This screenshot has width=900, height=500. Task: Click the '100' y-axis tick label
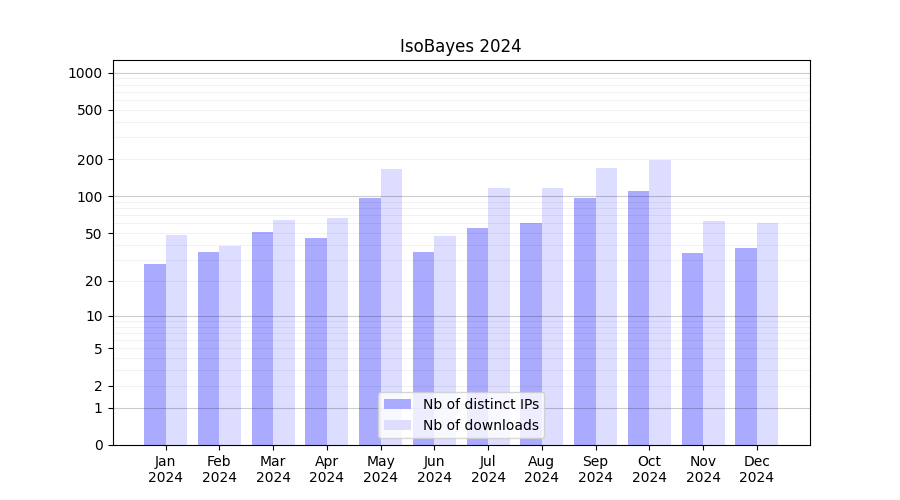pyautogui.click(x=91, y=197)
